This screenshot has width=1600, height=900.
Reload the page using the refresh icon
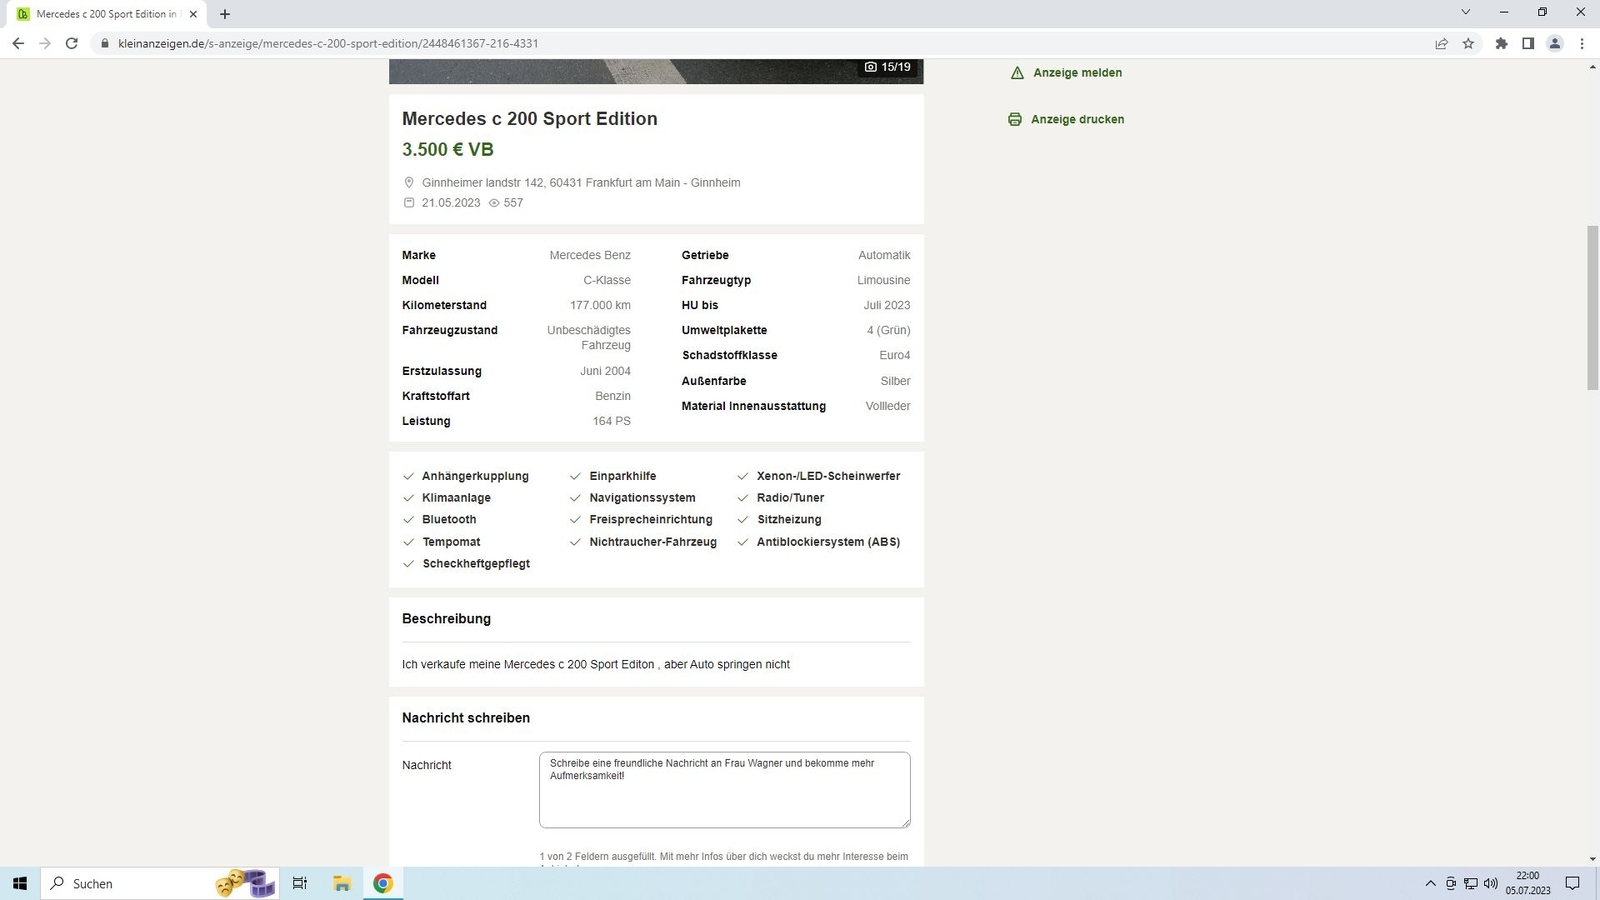click(71, 43)
